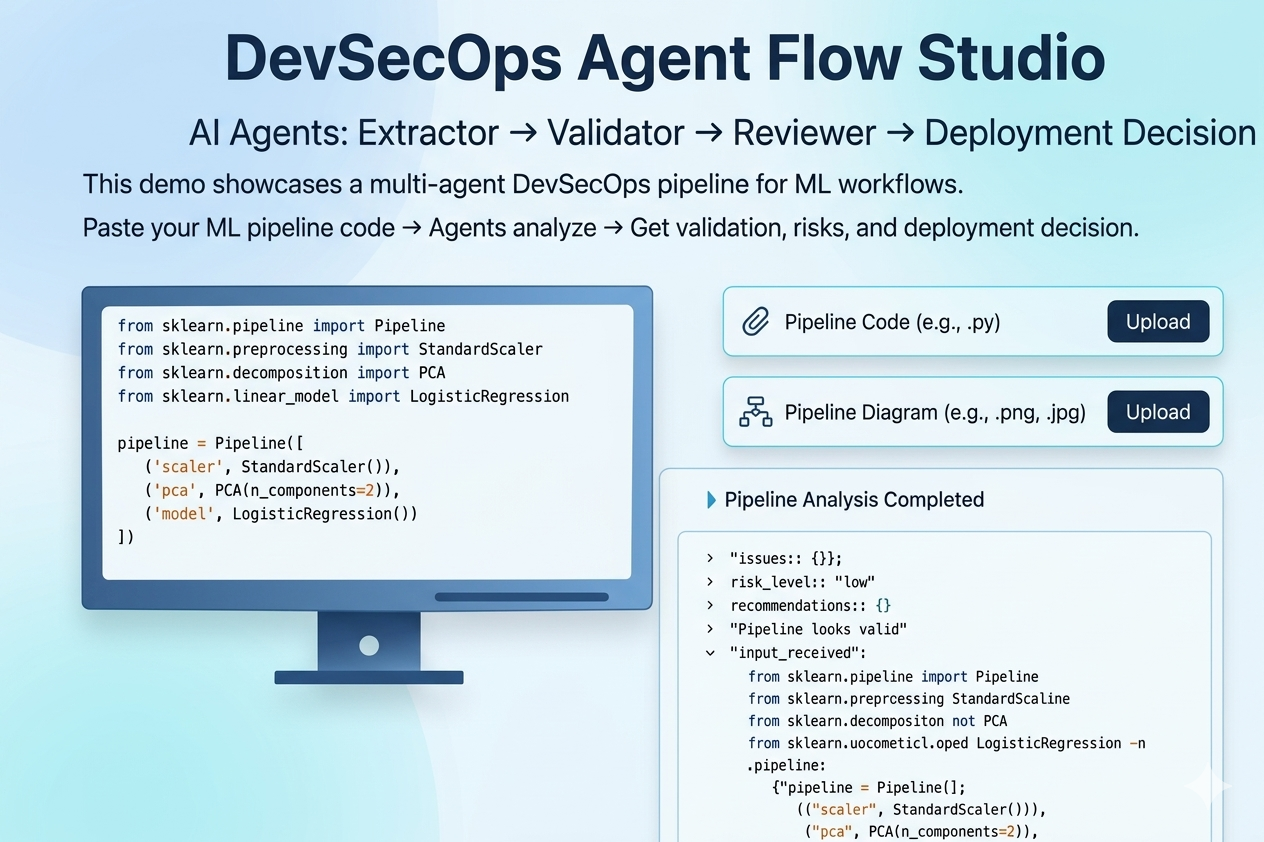Collapse the "input_received" row

click(x=710, y=653)
